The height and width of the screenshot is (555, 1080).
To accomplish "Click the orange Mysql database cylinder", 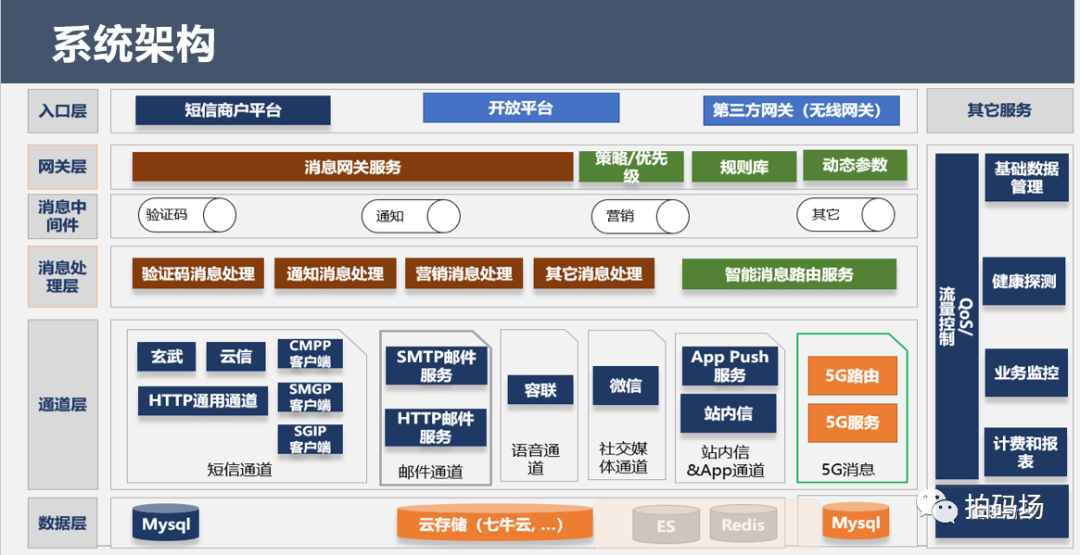I will coord(855,524).
